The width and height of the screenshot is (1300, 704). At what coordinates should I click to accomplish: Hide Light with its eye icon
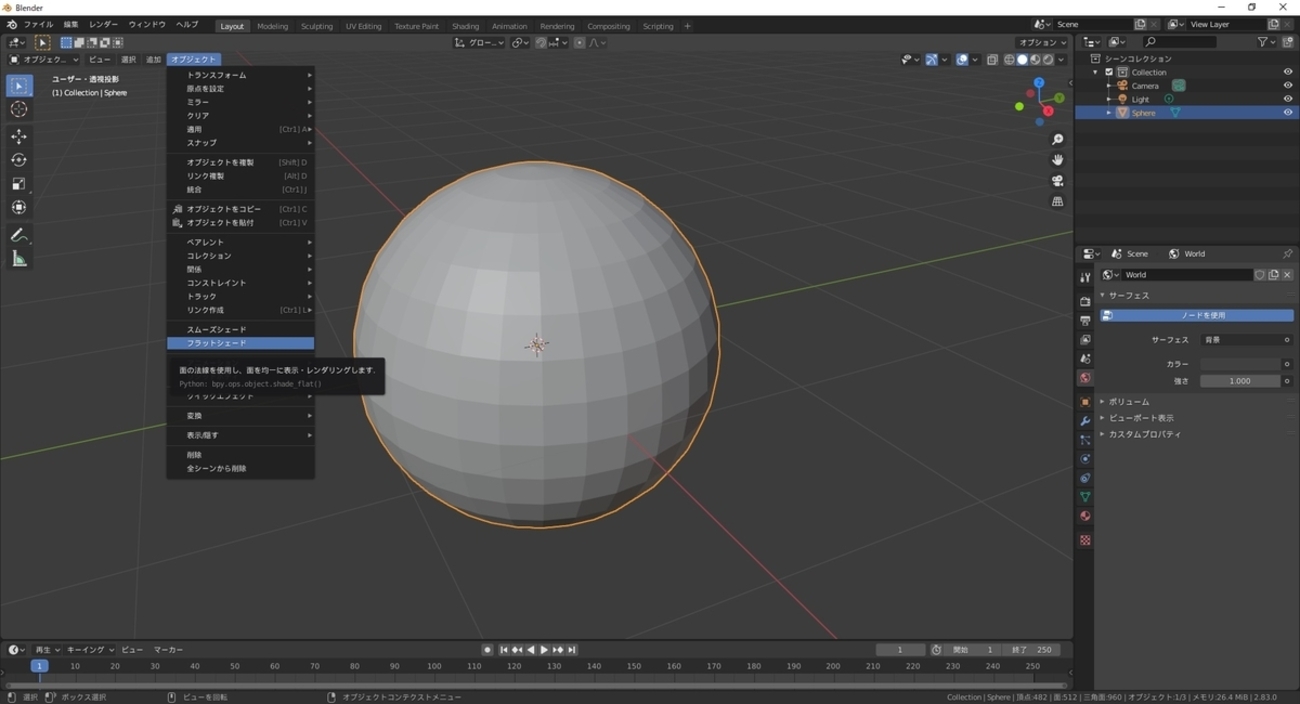pos(1287,99)
